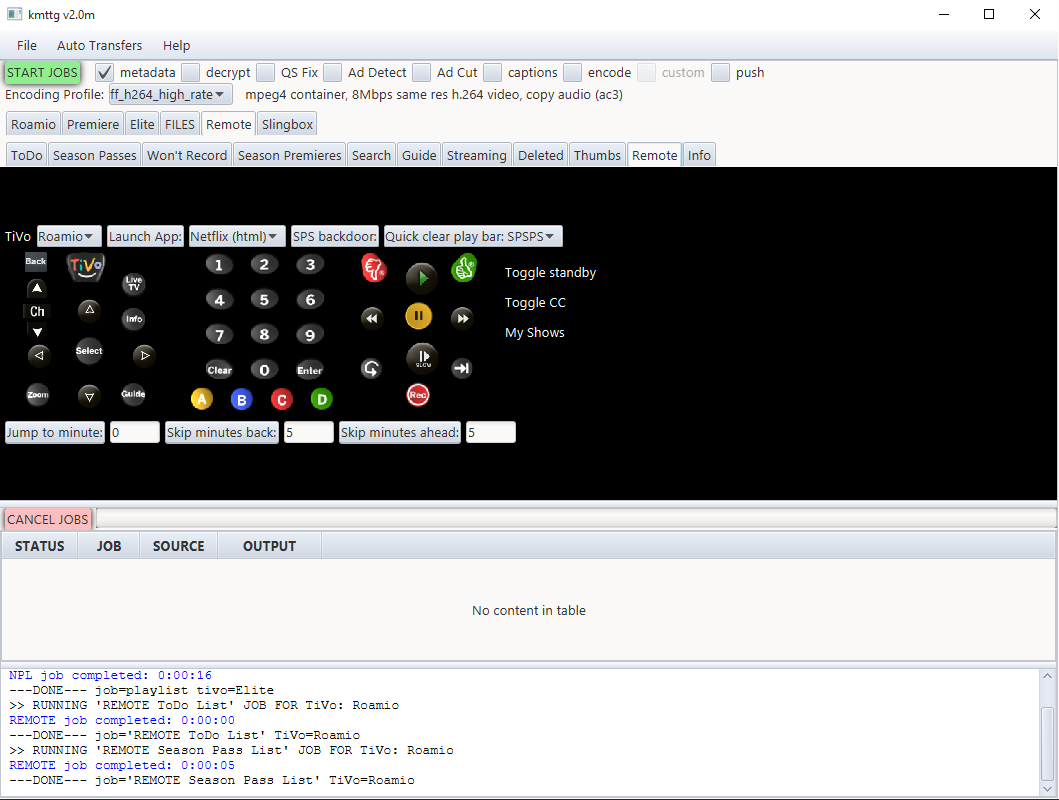Screen dimensions: 1059x800
Task: Switch to the Streaming tab
Action: pyautogui.click(x=476, y=155)
